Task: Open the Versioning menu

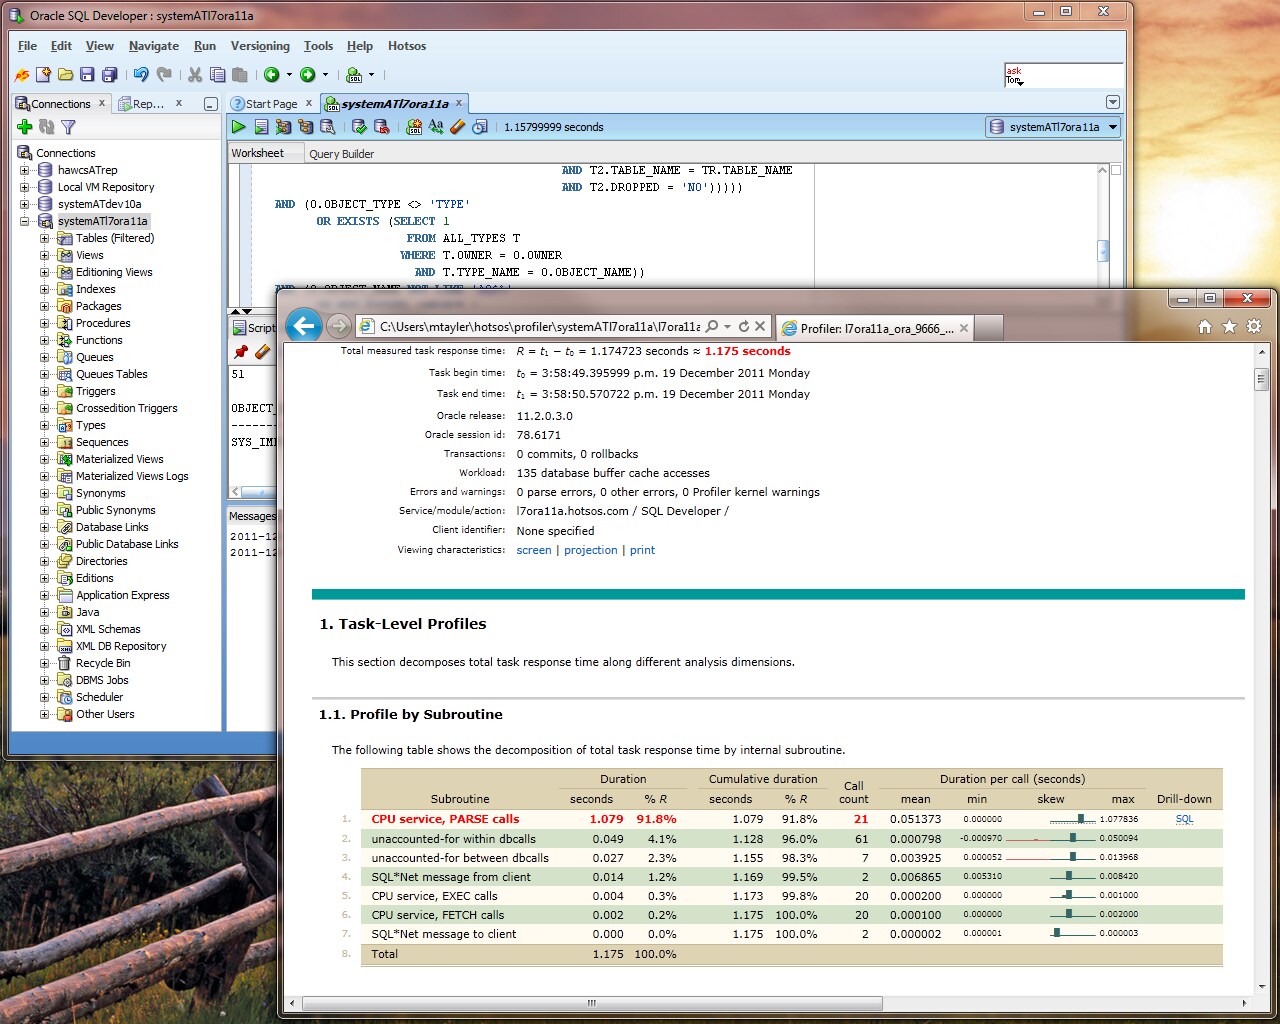Action: click(259, 46)
